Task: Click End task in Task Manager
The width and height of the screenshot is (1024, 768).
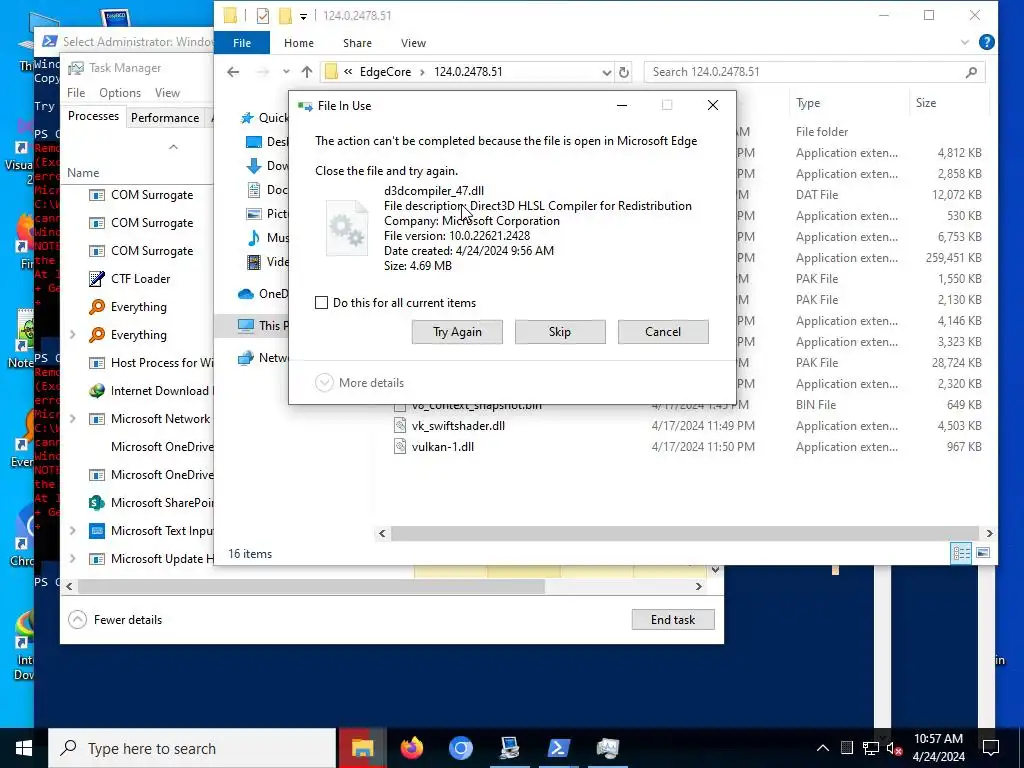Action: click(673, 620)
